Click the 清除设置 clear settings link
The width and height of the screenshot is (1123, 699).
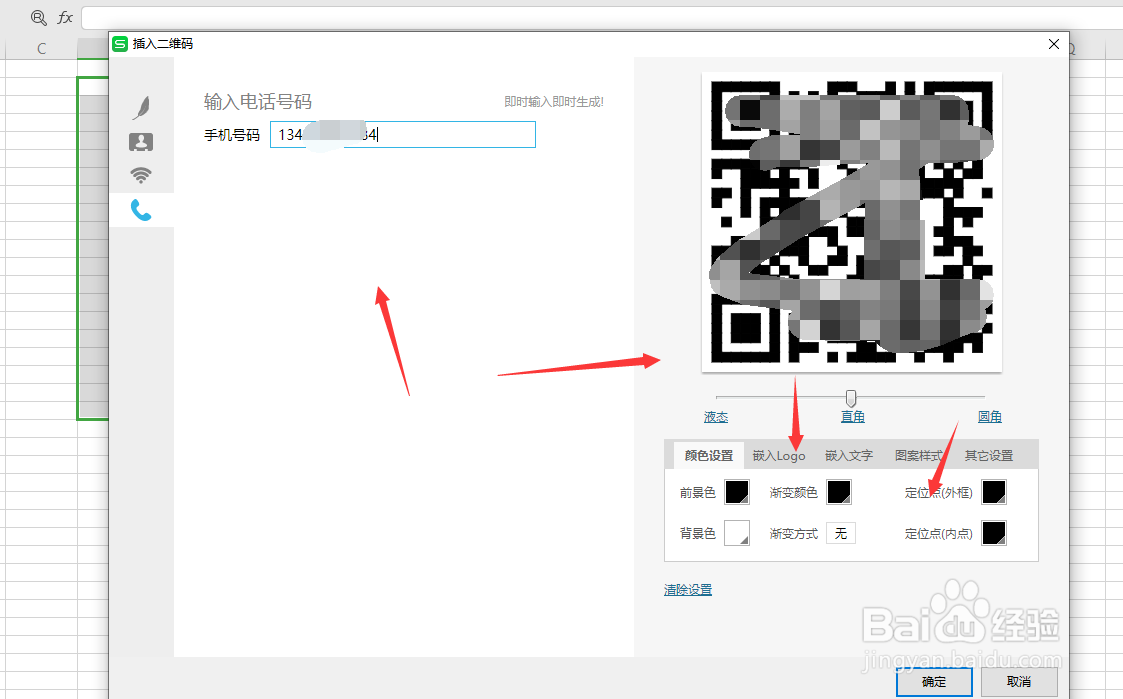click(x=688, y=589)
